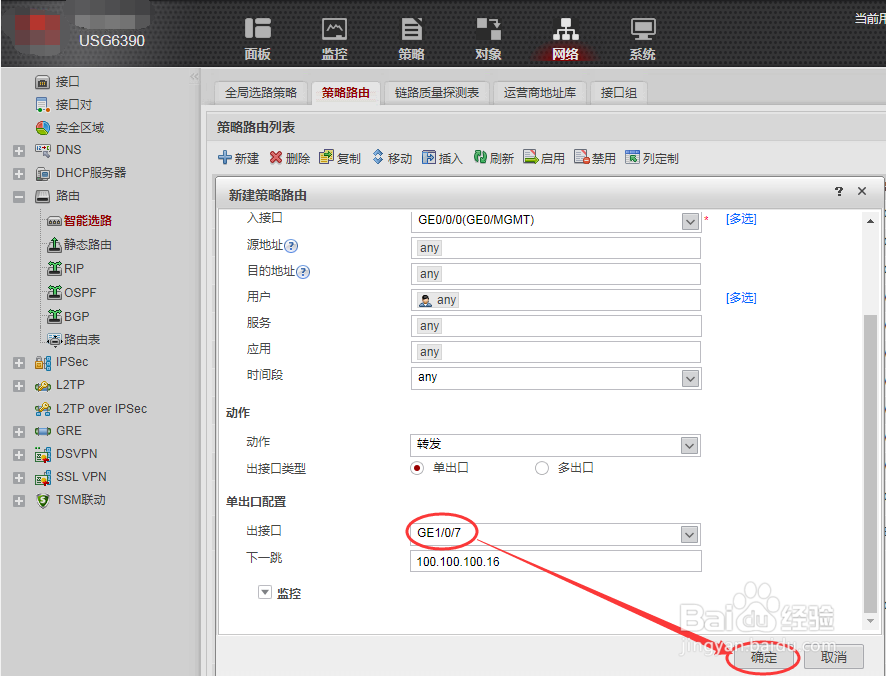Viewport: 886px width, 676px height.
Task: Collapse the 路由 tree node
Action: click(19, 197)
